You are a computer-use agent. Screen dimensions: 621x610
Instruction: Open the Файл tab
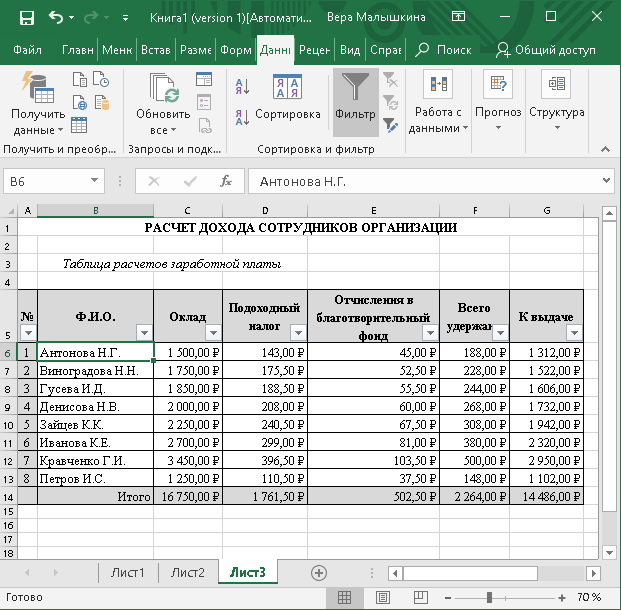[x=28, y=49]
